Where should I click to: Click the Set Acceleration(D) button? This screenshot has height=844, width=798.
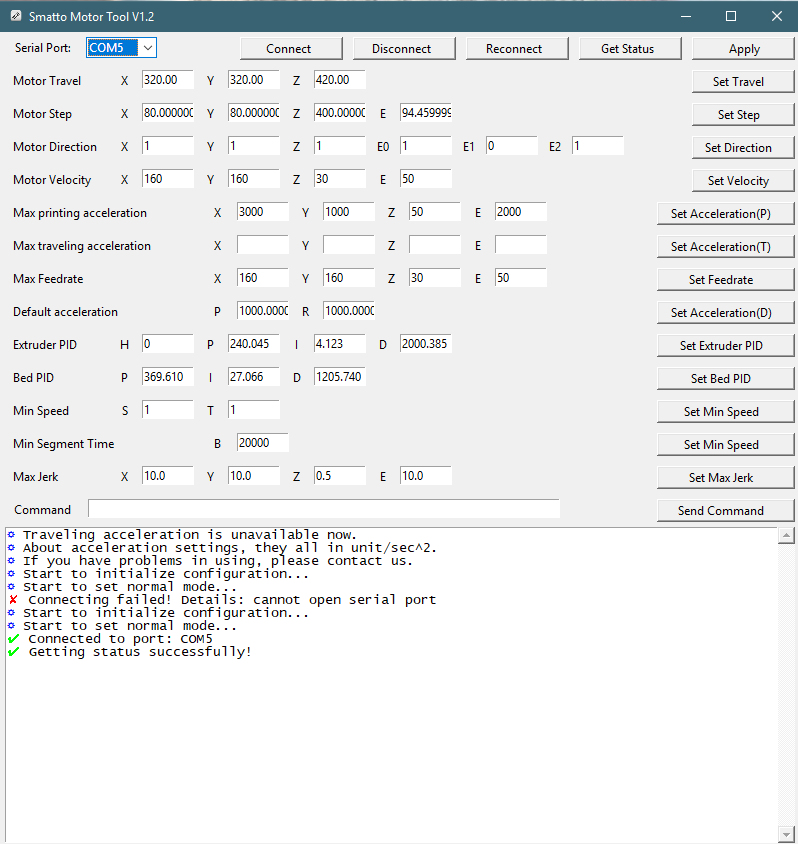click(x=725, y=313)
